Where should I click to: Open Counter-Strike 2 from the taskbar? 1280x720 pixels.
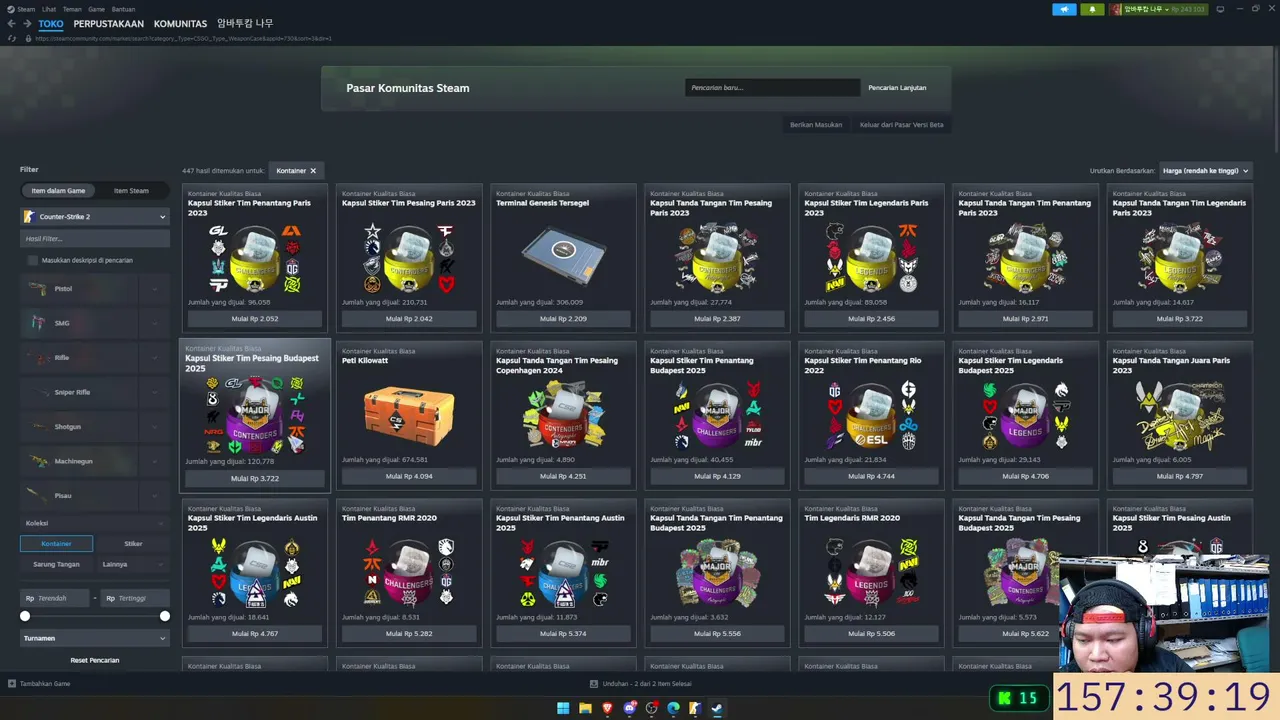click(695, 709)
